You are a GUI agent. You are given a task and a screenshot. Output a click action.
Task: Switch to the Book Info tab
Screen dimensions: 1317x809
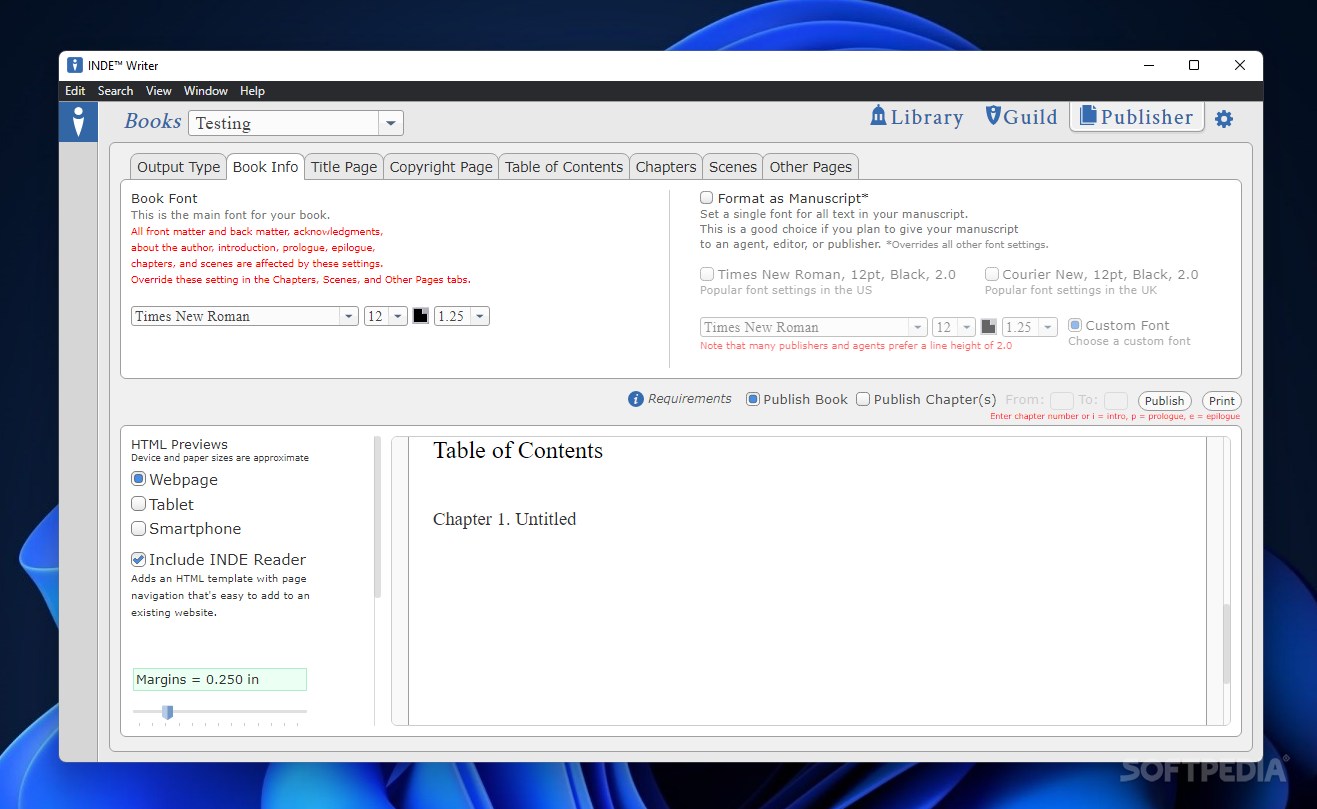click(265, 167)
